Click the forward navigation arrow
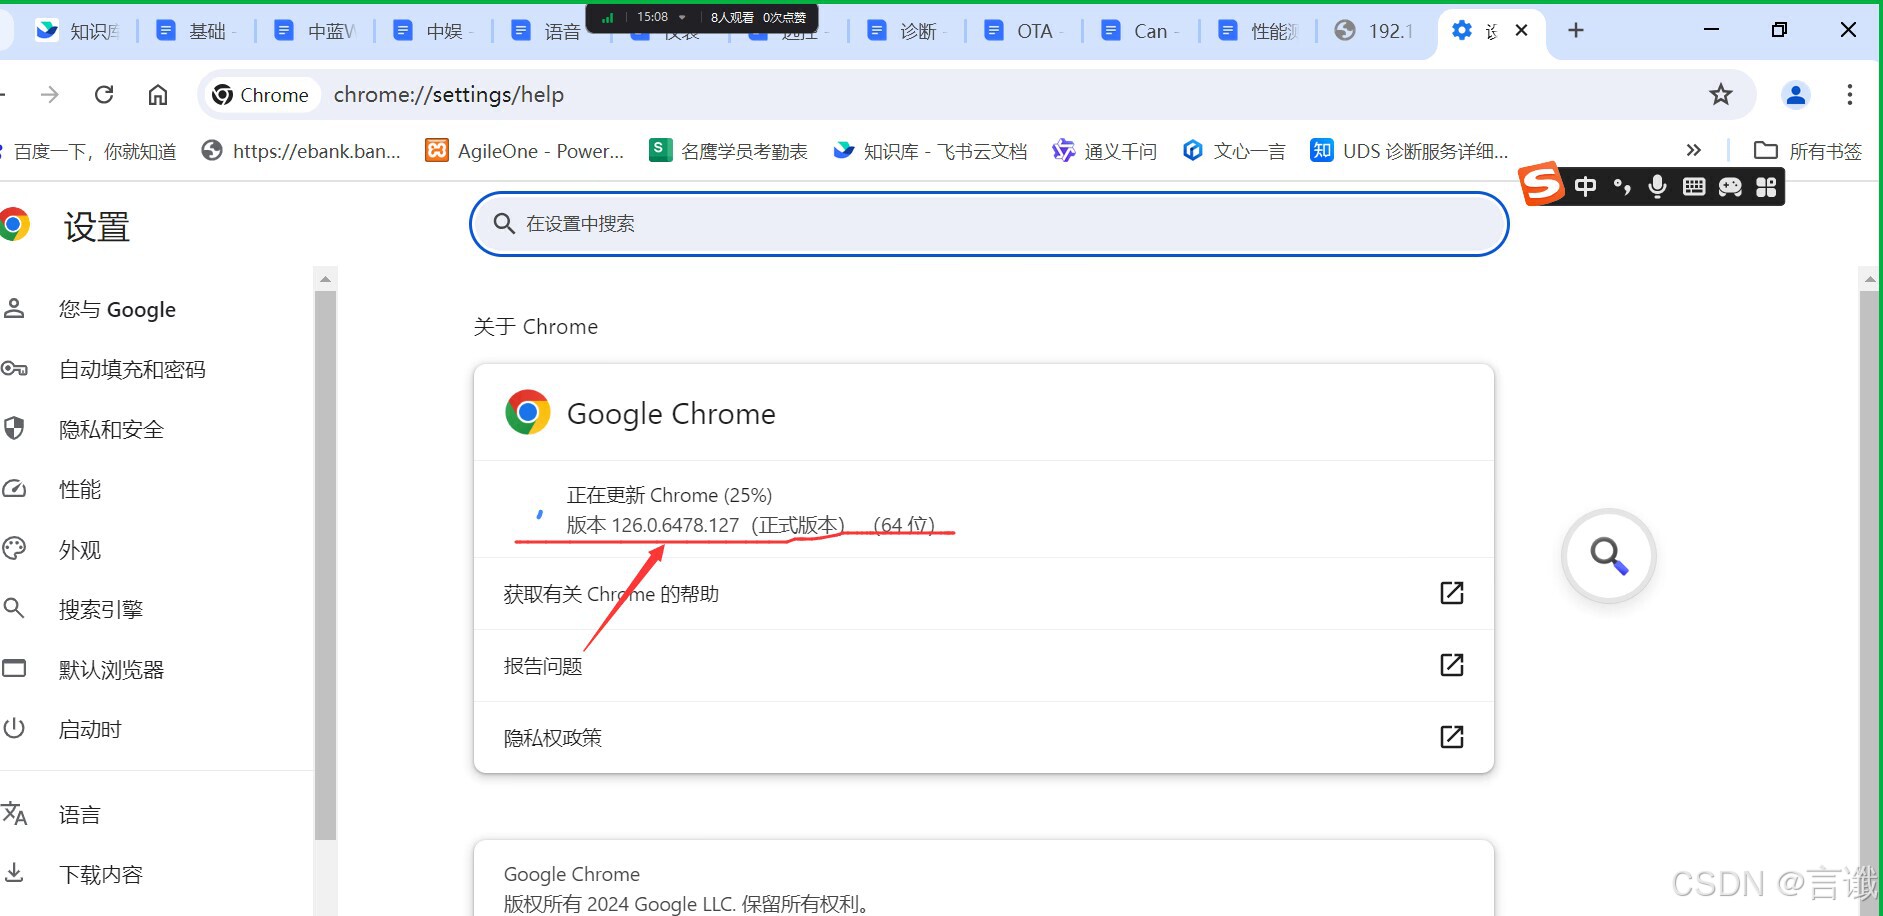Image resolution: width=1883 pixels, height=916 pixels. point(50,95)
